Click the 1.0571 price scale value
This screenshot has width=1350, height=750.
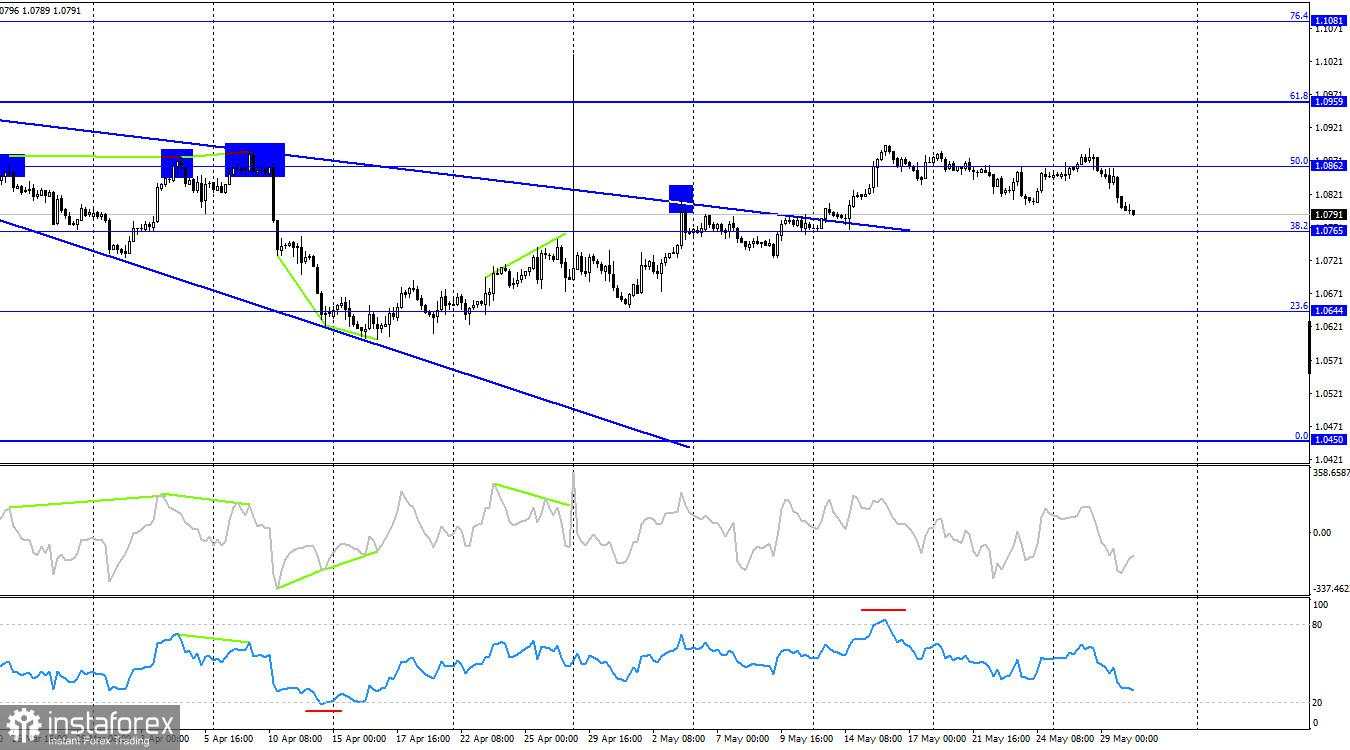coord(1331,361)
